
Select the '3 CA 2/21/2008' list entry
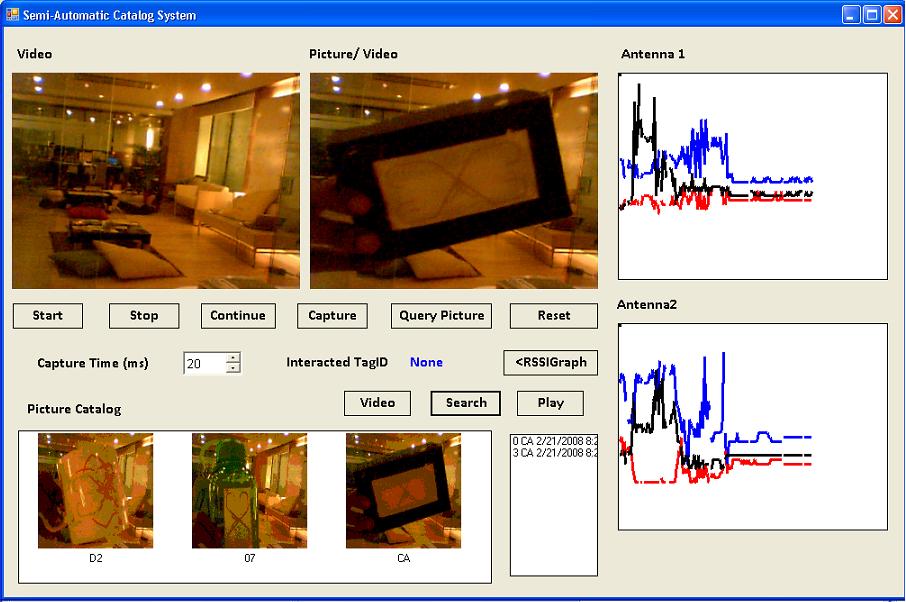coord(553,453)
